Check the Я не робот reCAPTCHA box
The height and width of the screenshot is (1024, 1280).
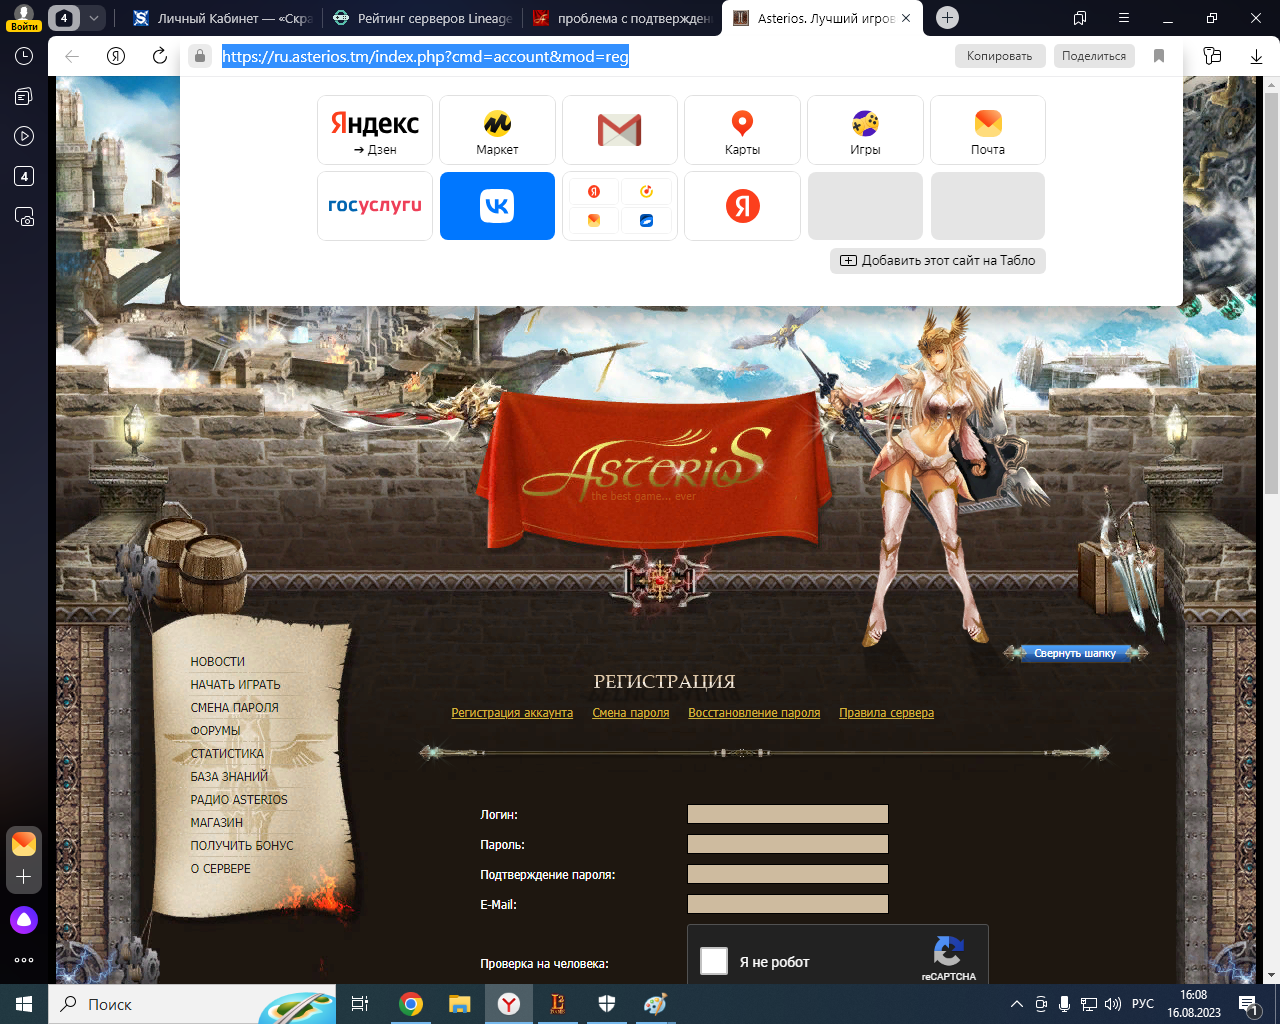coord(714,961)
